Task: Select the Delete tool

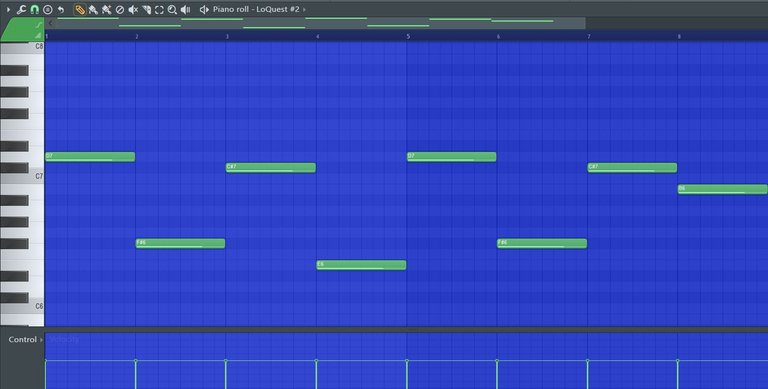Action: 120,9
